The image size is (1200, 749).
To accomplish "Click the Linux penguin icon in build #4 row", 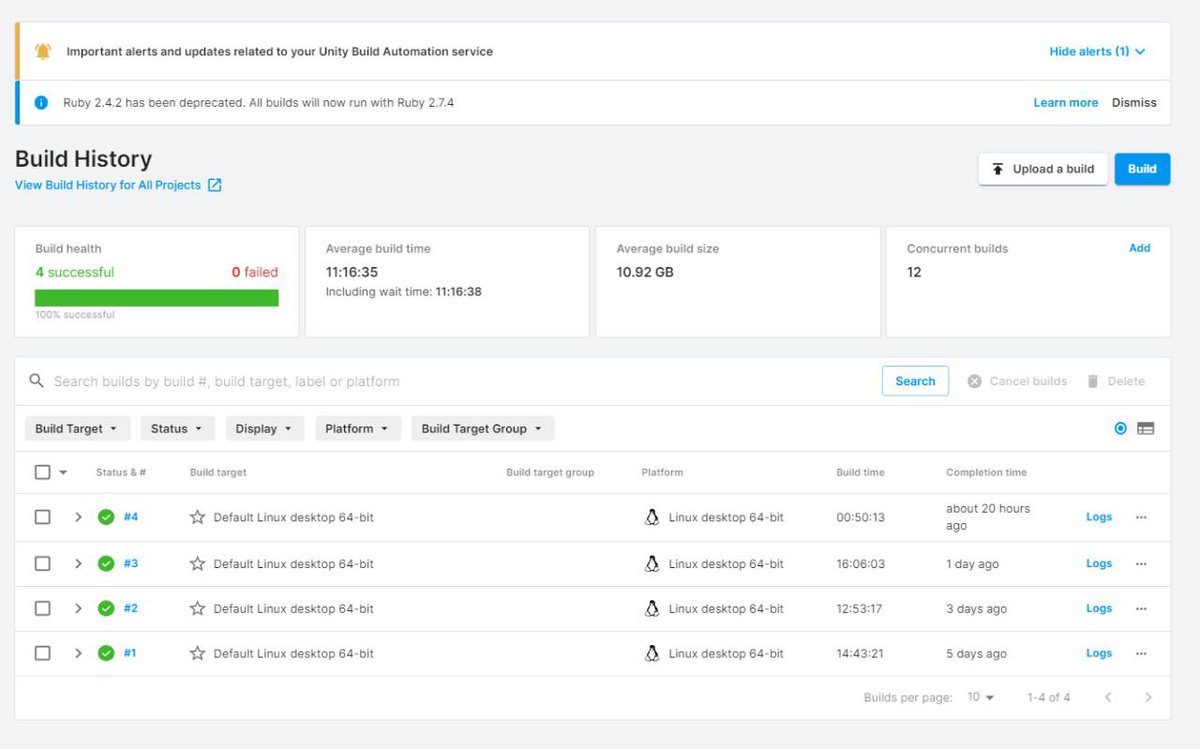I will coord(652,517).
